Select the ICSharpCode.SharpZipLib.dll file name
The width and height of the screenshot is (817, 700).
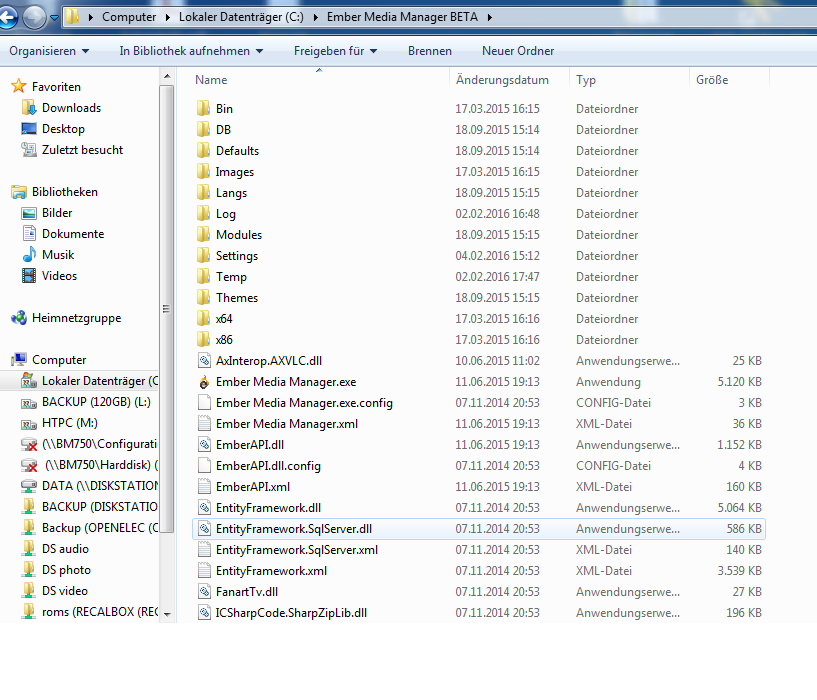point(291,612)
